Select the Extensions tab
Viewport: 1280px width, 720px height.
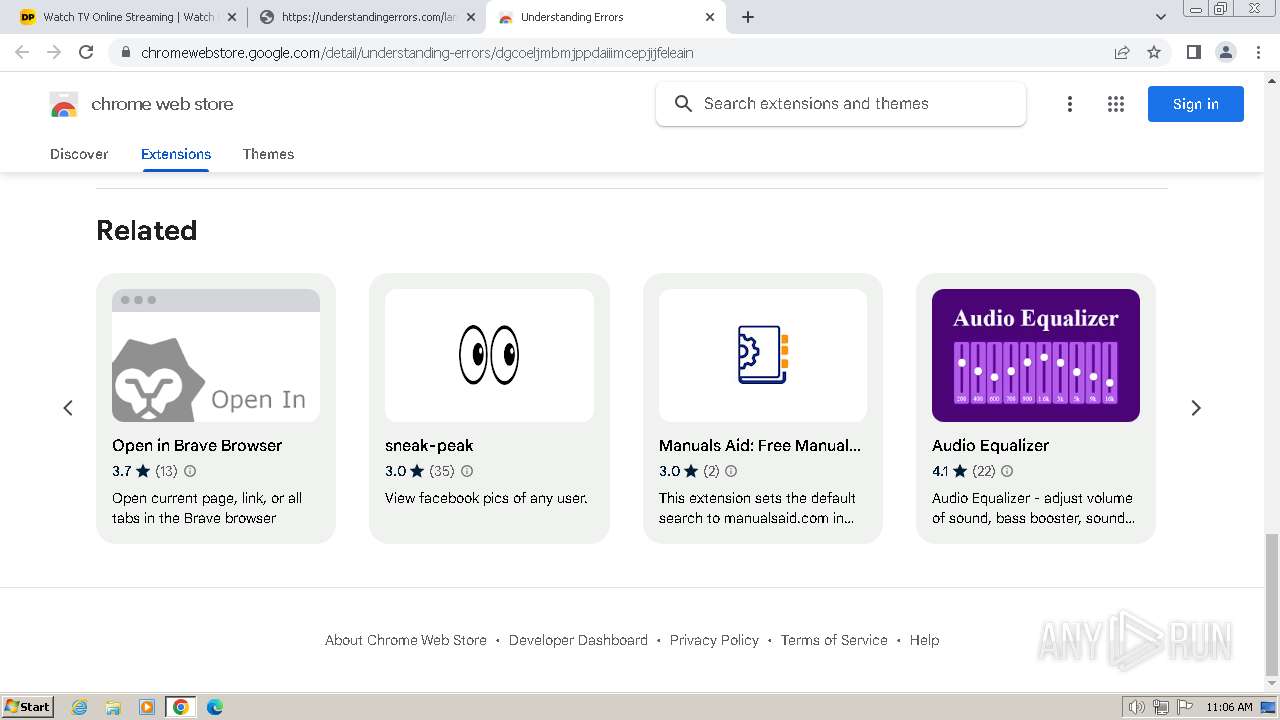pos(176,154)
